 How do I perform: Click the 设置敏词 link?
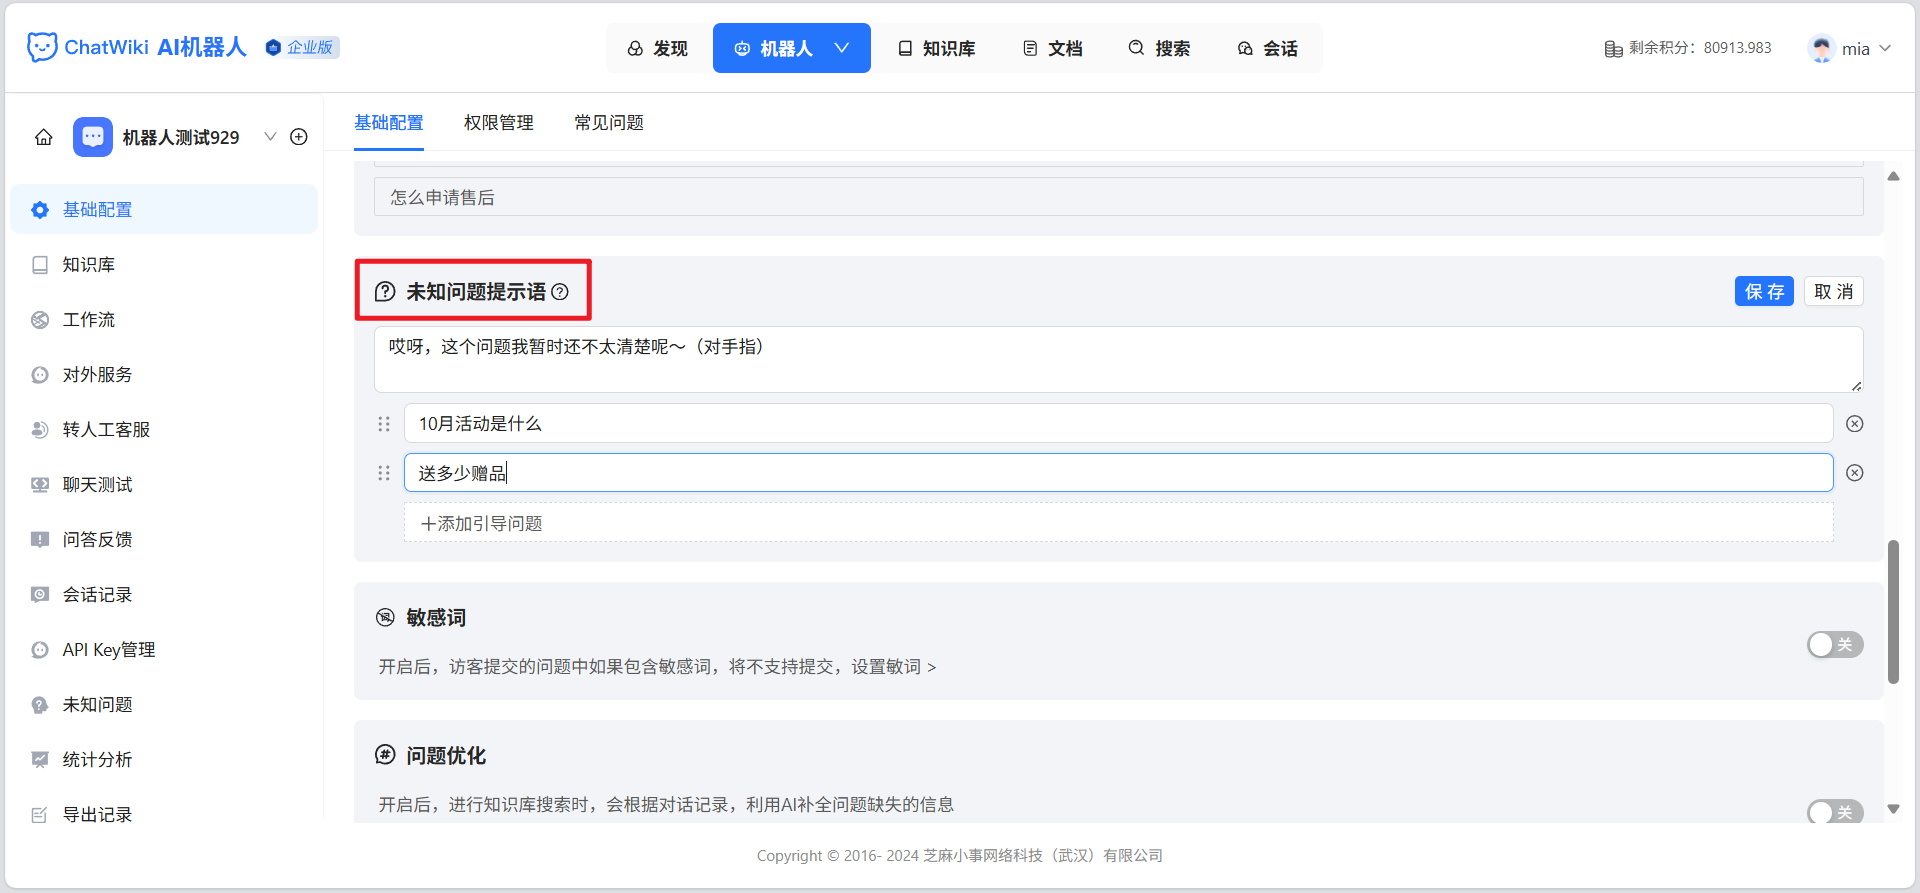(893, 667)
